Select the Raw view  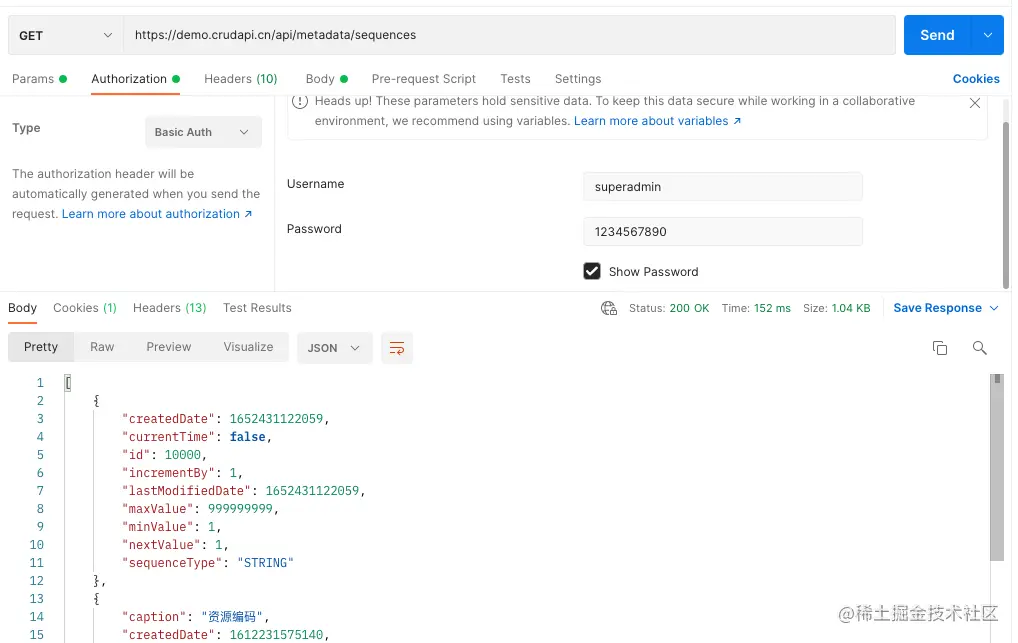click(102, 347)
